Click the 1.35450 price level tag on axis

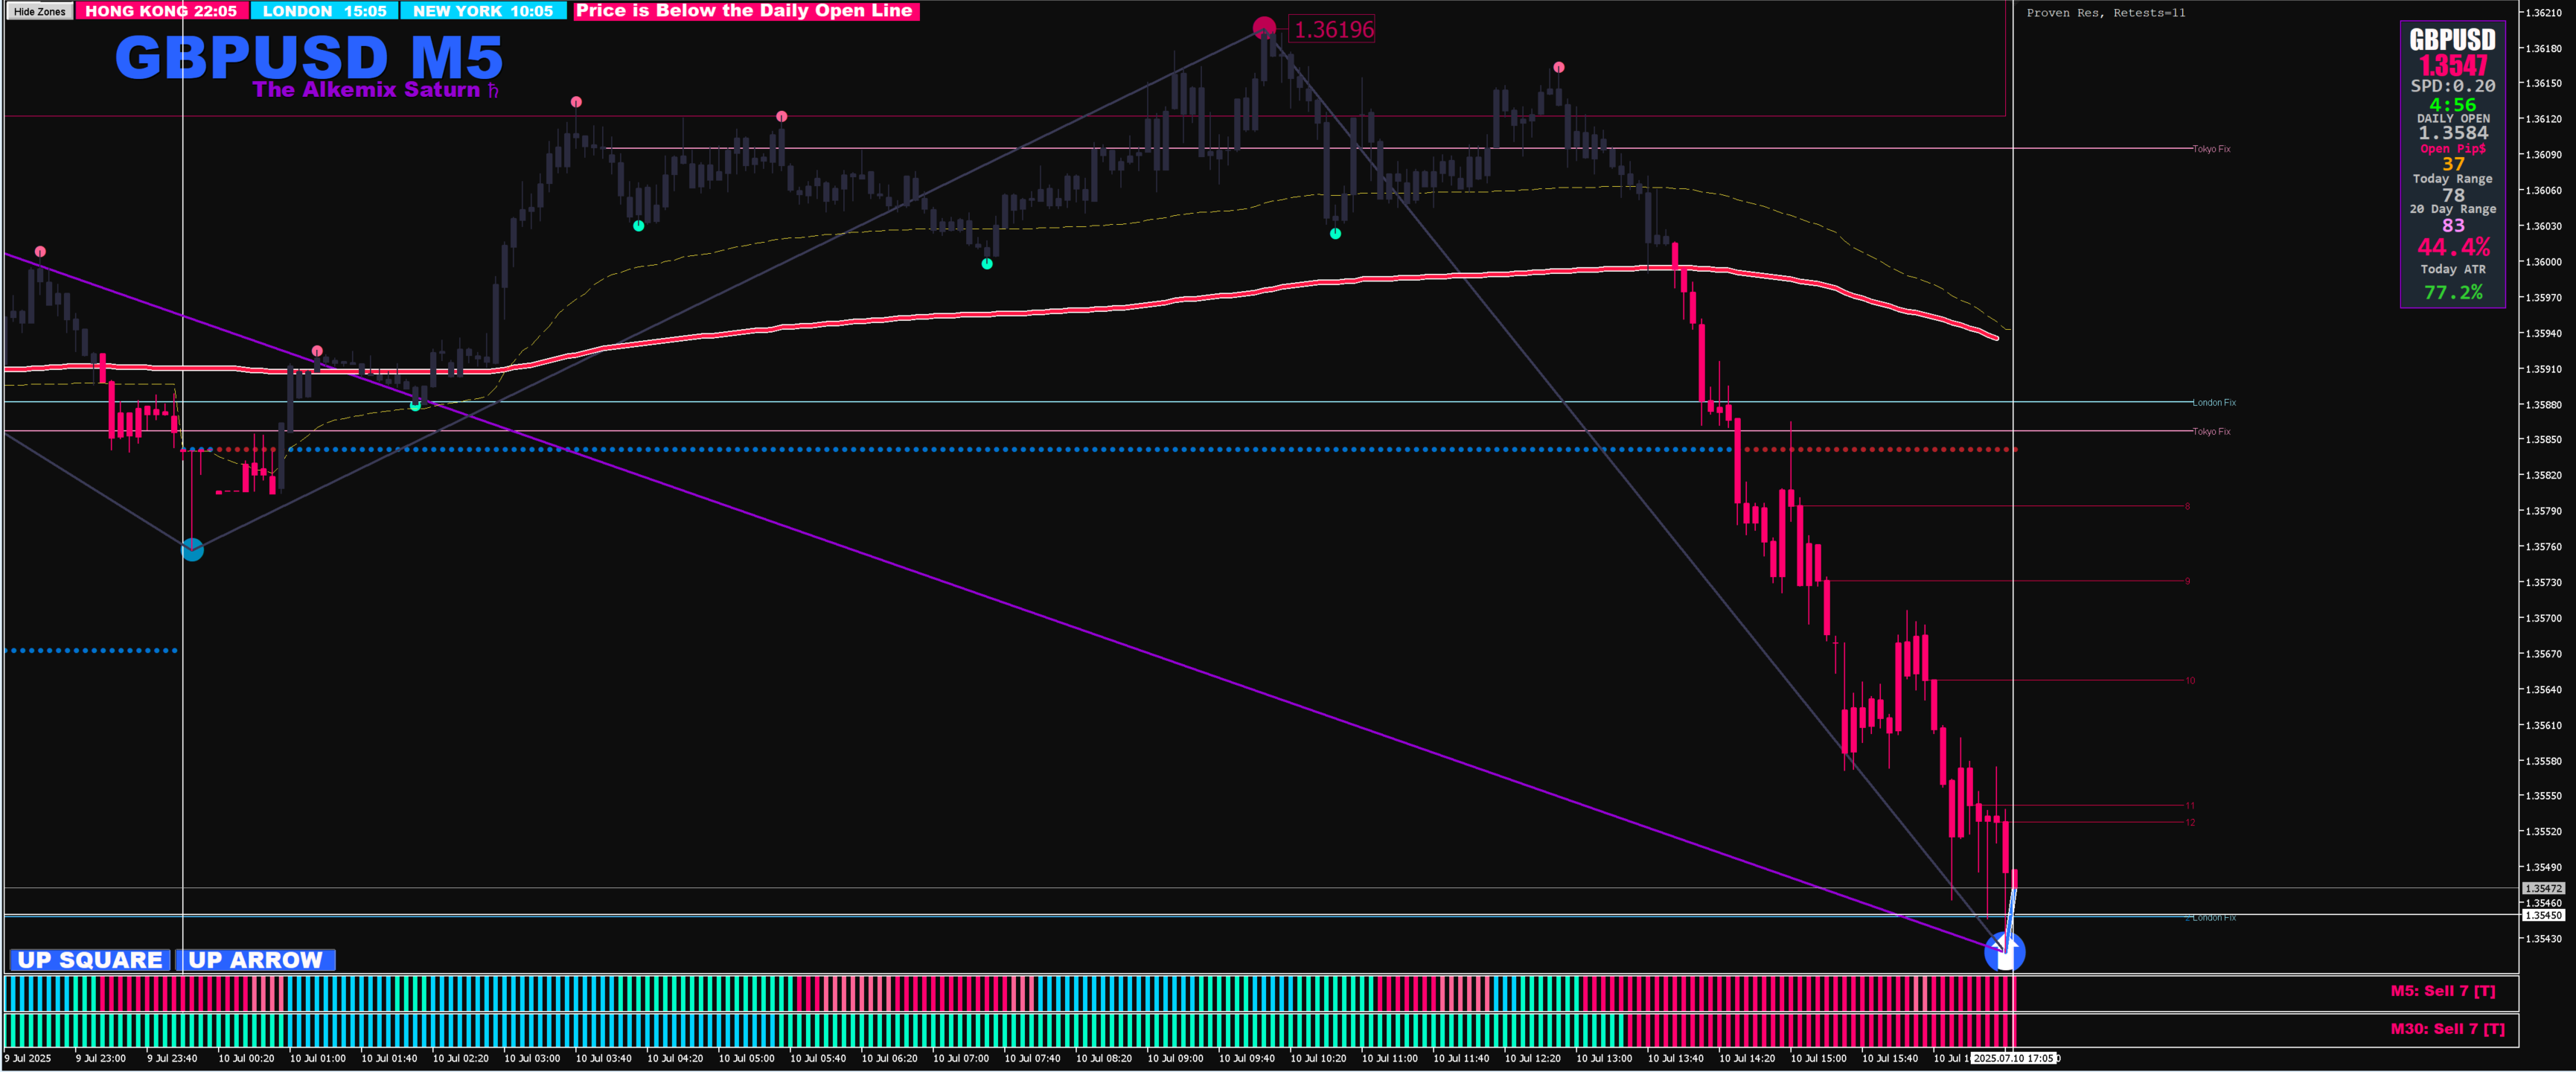pos(2542,915)
